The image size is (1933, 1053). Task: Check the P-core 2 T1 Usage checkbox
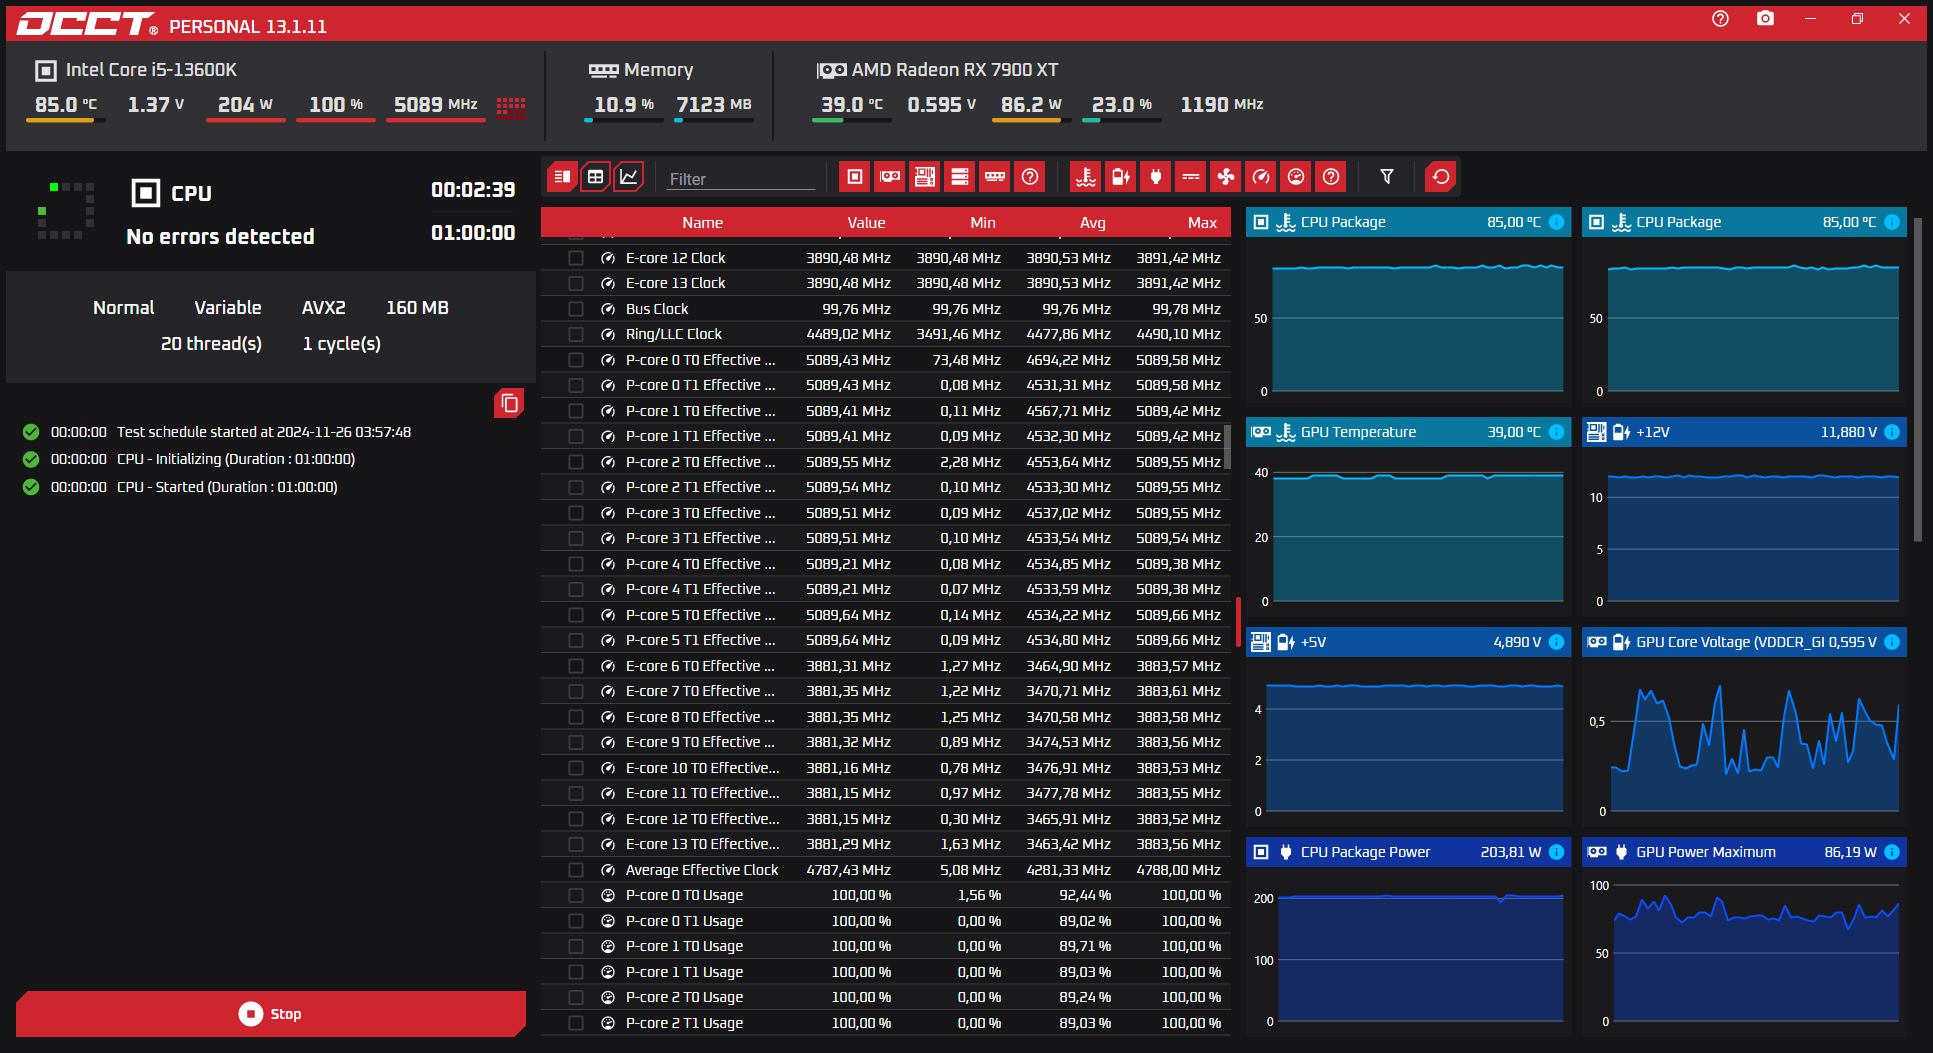tap(576, 1023)
